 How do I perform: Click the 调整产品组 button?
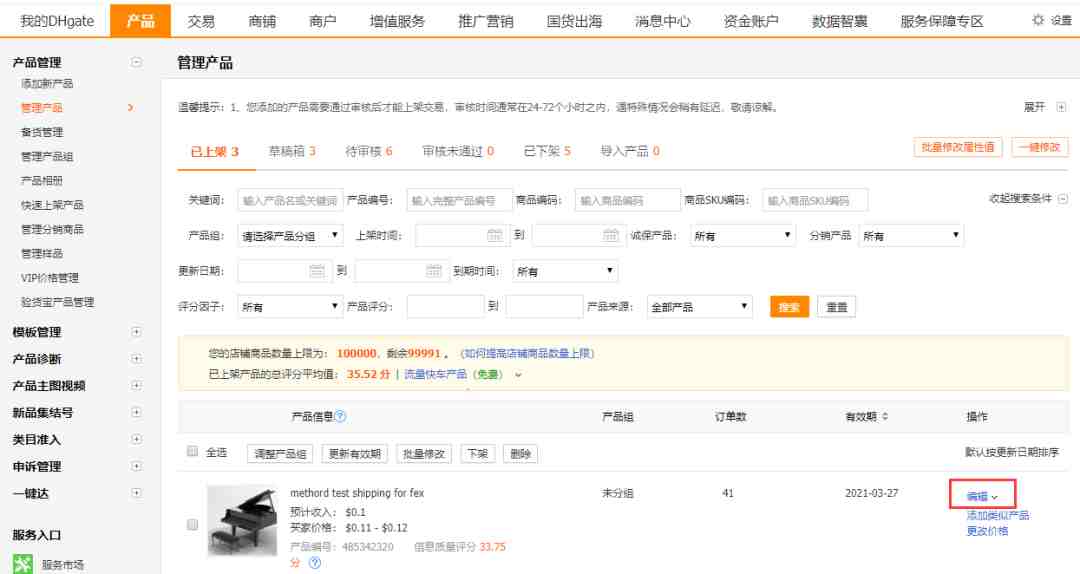point(280,453)
